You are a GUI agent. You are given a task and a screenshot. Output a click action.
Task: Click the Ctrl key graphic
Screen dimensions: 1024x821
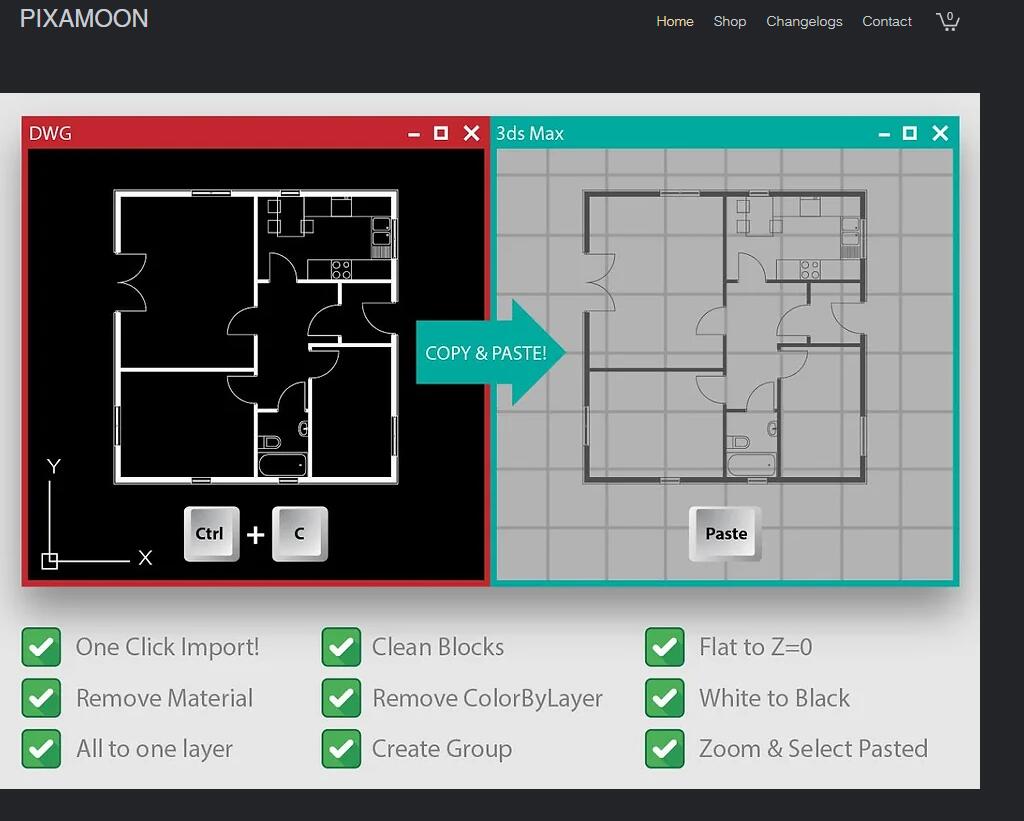click(x=212, y=534)
